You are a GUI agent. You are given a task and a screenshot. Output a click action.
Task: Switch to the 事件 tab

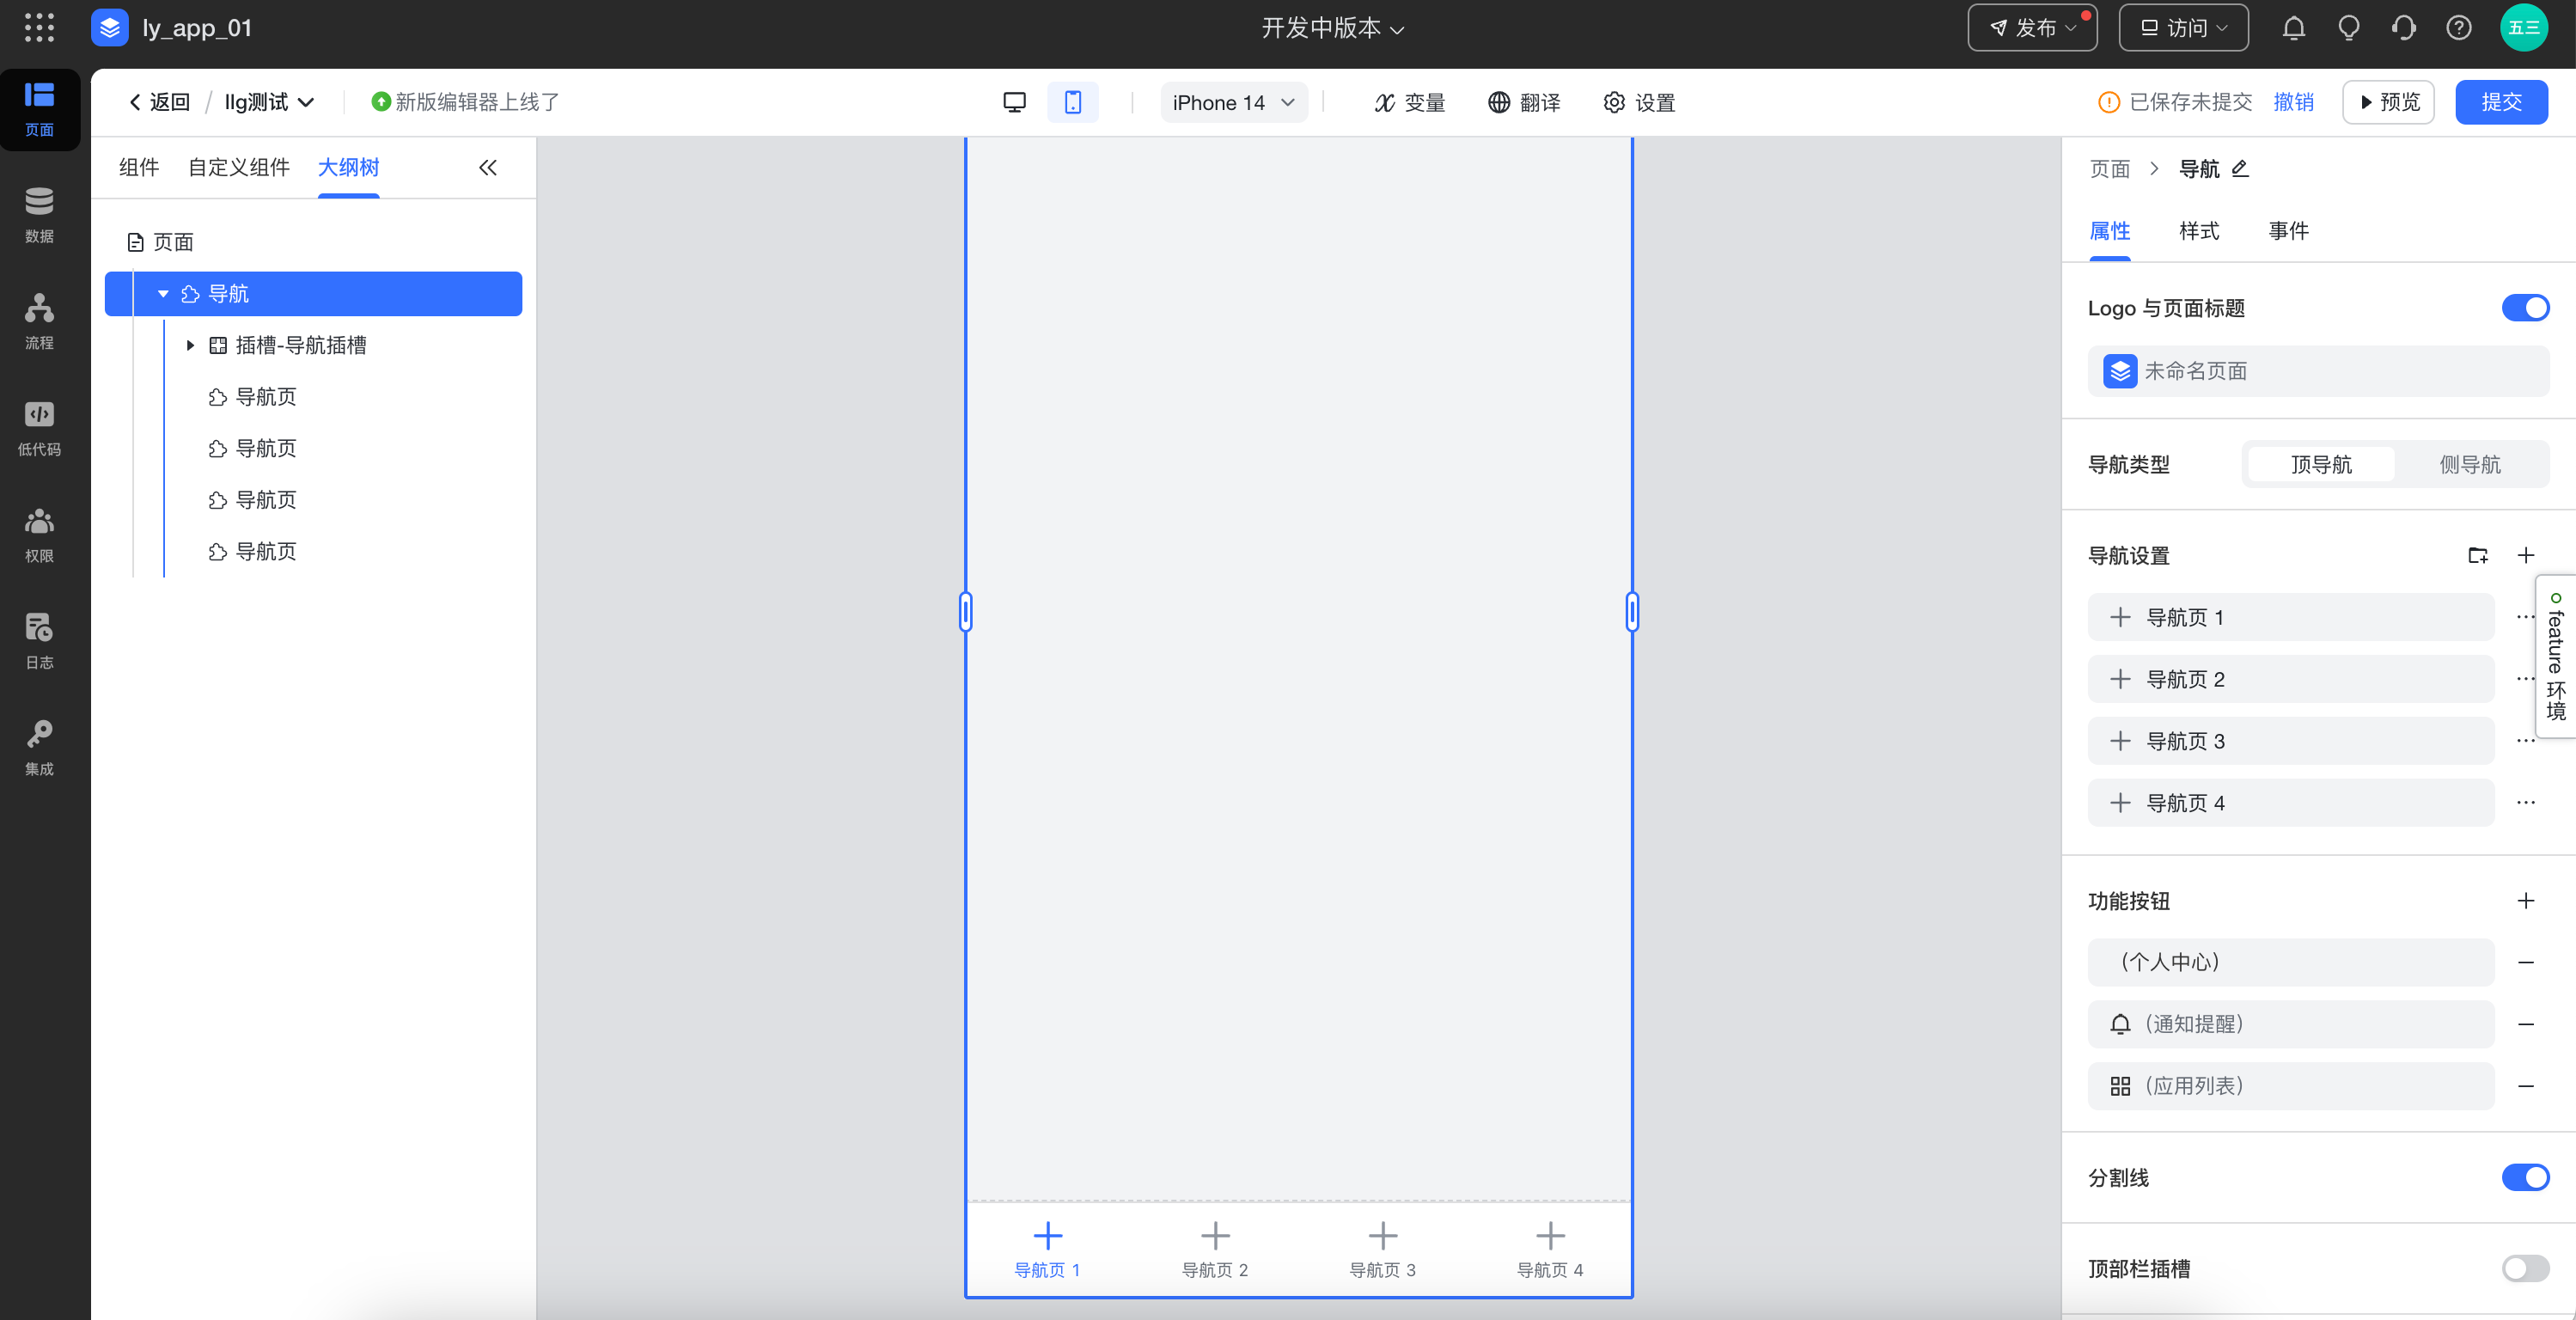[2288, 231]
